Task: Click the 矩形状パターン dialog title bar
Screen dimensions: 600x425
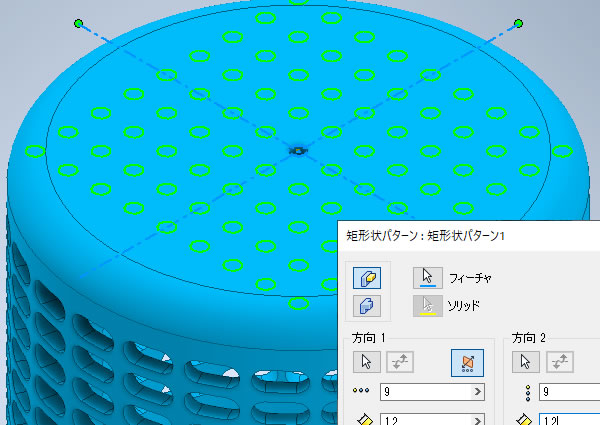Action: coord(469,236)
